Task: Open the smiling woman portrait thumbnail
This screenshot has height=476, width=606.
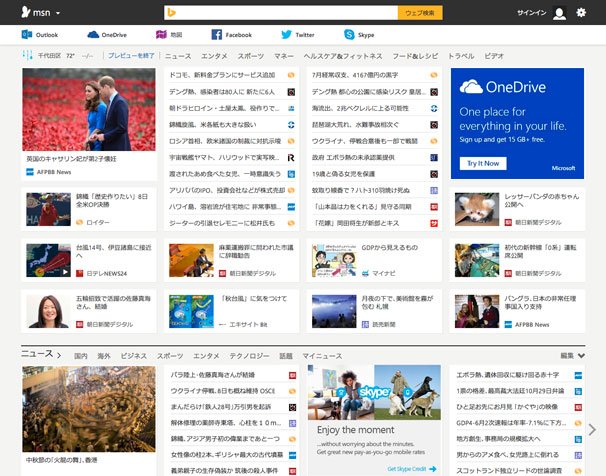Action: click(x=48, y=311)
